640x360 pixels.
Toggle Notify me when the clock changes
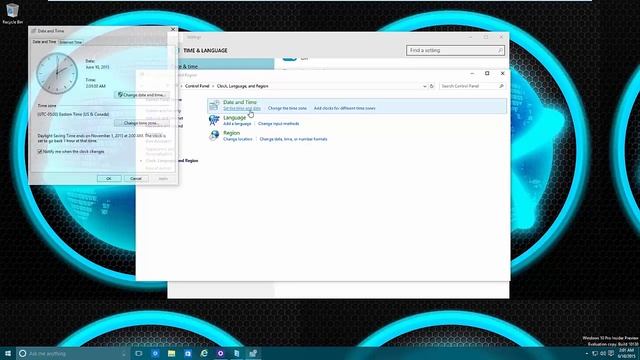pyautogui.click(x=40, y=151)
